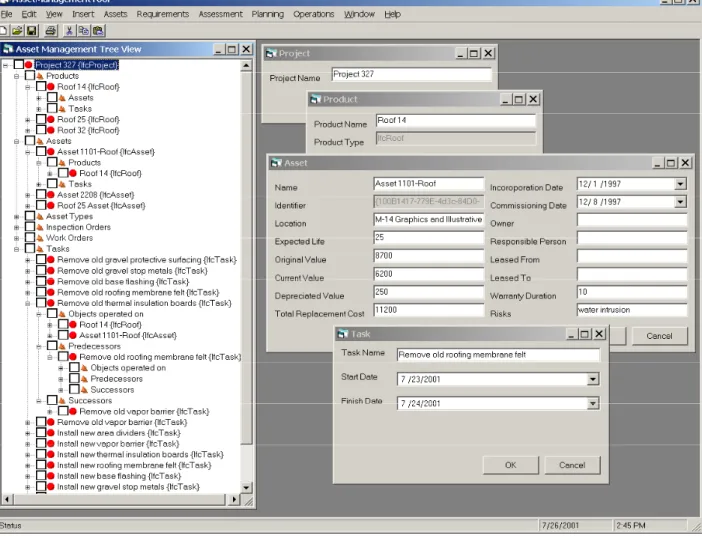This screenshot has height=536, width=702.
Task: Open the Start Date dropdown in Task window
Action: (x=592, y=379)
